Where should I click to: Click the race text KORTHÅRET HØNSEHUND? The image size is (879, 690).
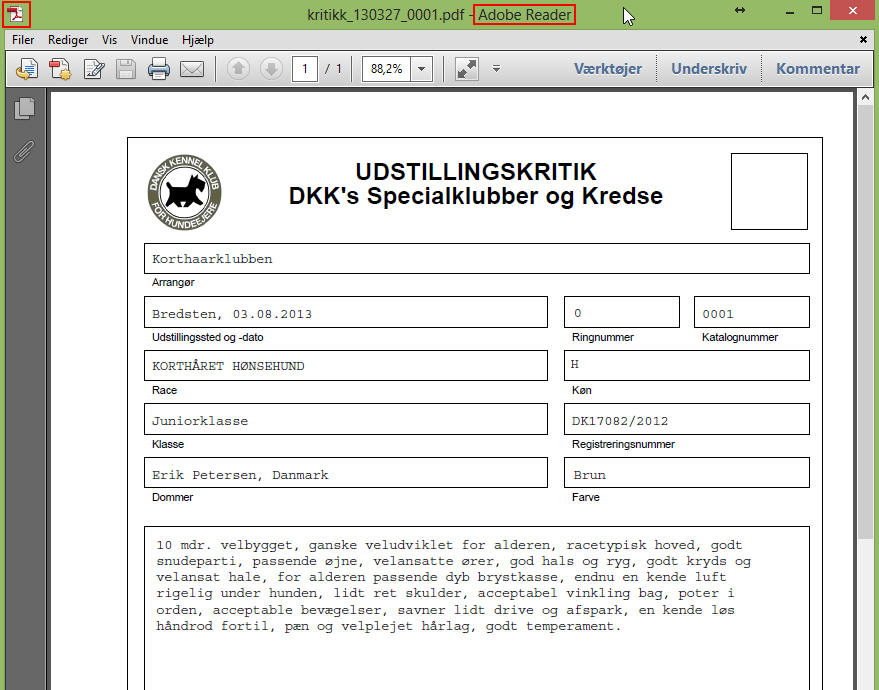(x=228, y=366)
